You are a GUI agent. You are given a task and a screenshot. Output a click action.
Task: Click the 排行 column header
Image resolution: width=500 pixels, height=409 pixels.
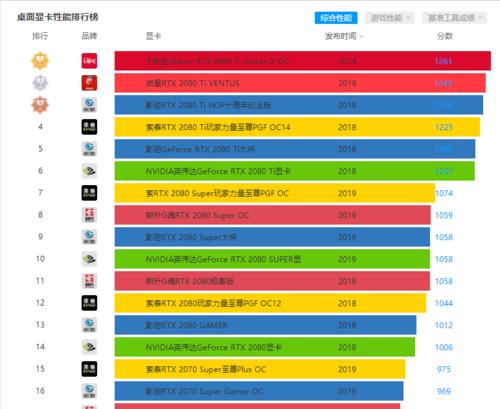pos(40,36)
